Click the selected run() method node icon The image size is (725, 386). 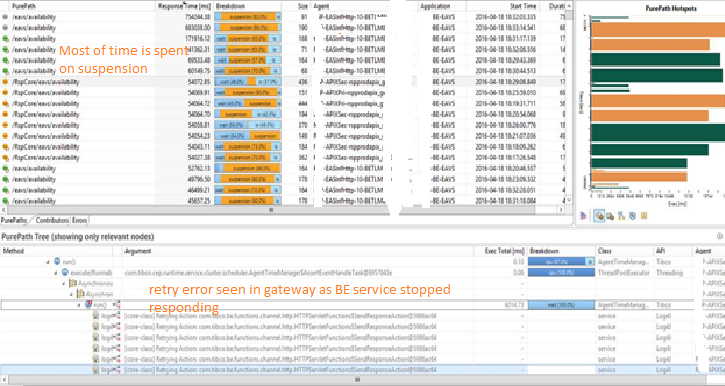[x=89, y=305]
